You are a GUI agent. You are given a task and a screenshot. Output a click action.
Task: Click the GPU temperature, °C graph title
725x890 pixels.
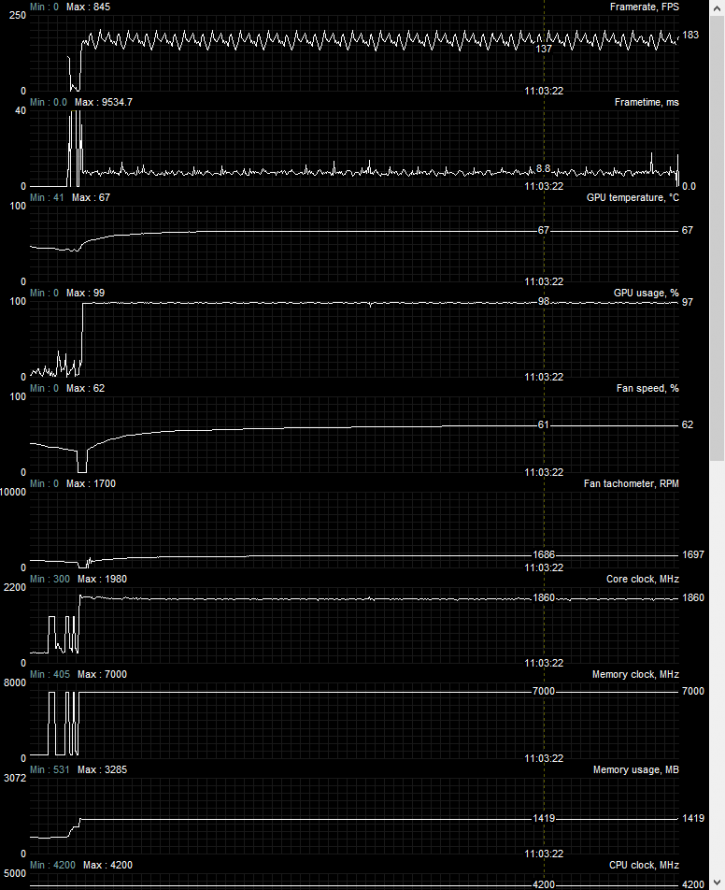(632, 198)
